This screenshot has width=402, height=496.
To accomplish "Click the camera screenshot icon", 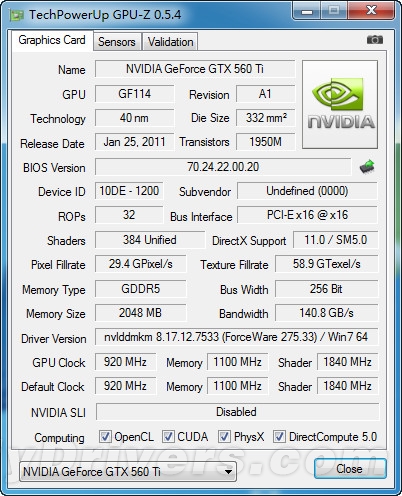I will [375, 40].
